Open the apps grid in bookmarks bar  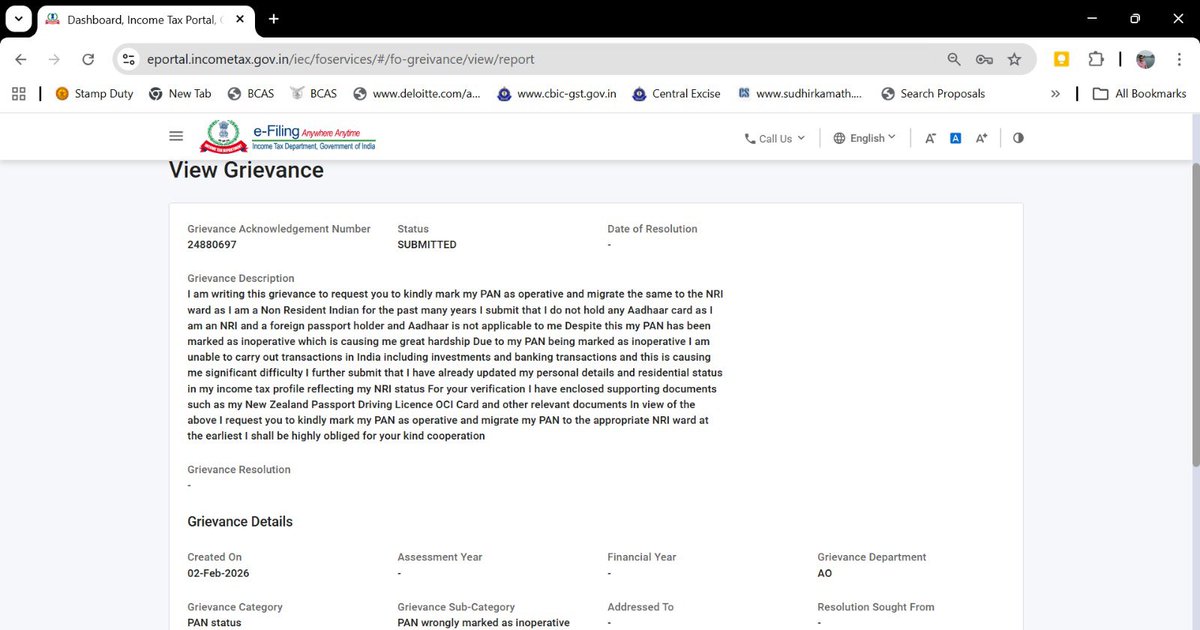point(18,93)
